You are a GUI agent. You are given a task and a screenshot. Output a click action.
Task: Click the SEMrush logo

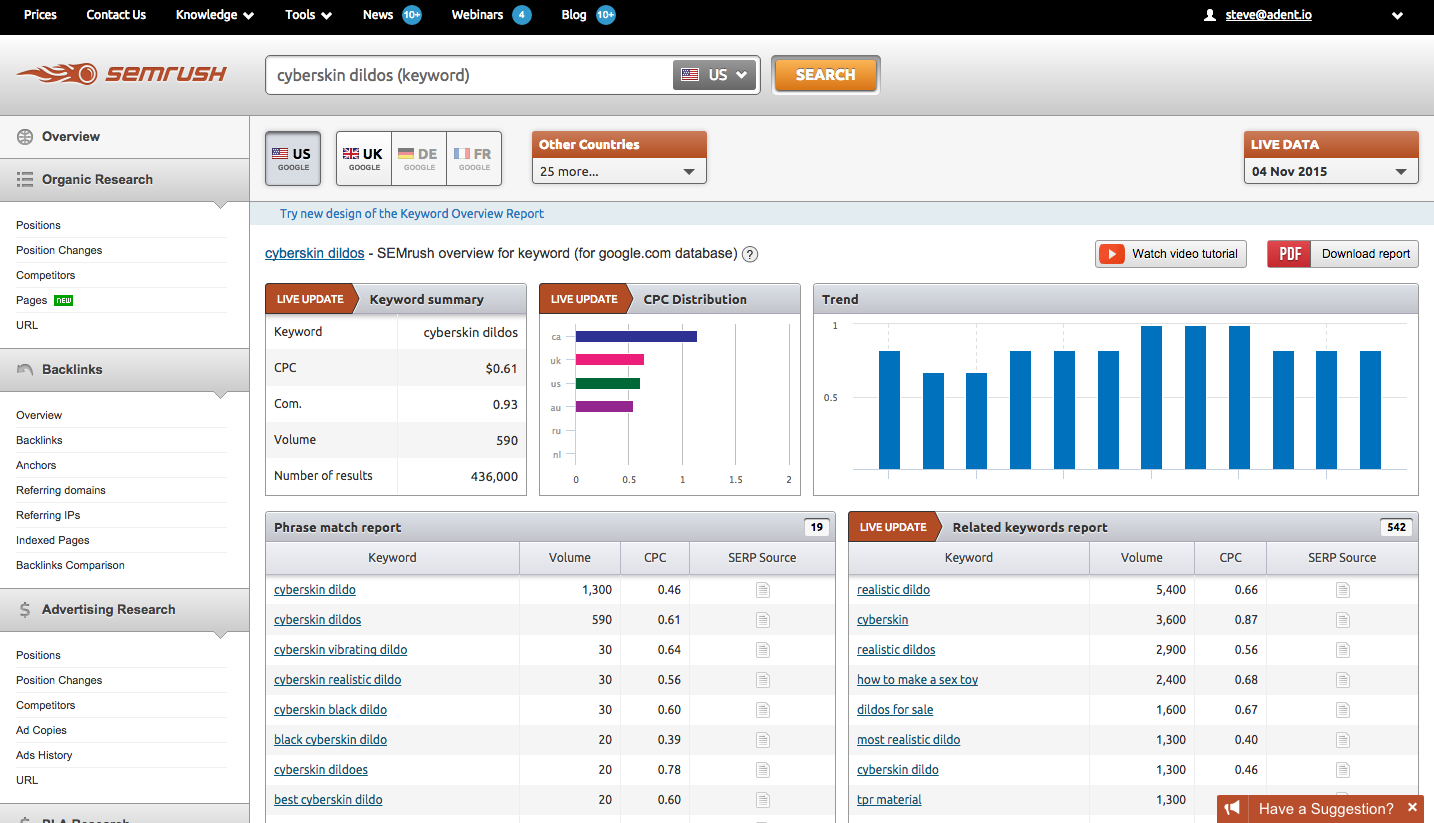[x=121, y=74]
